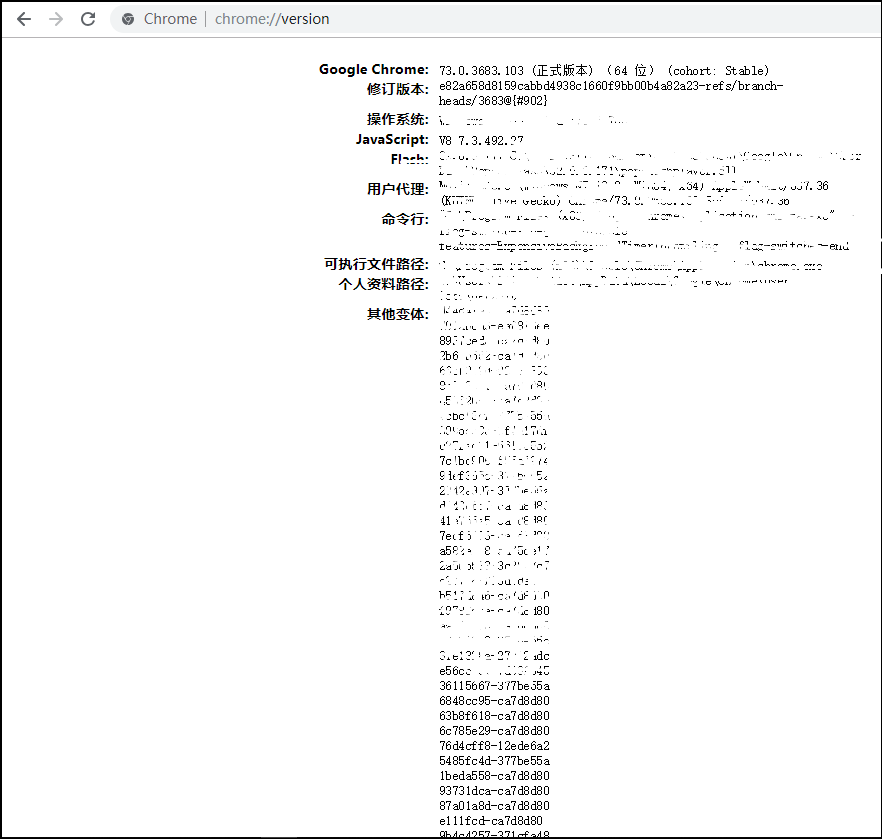882x839 pixels.
Task: Click the forward navigation arrow
Action: 56,19
